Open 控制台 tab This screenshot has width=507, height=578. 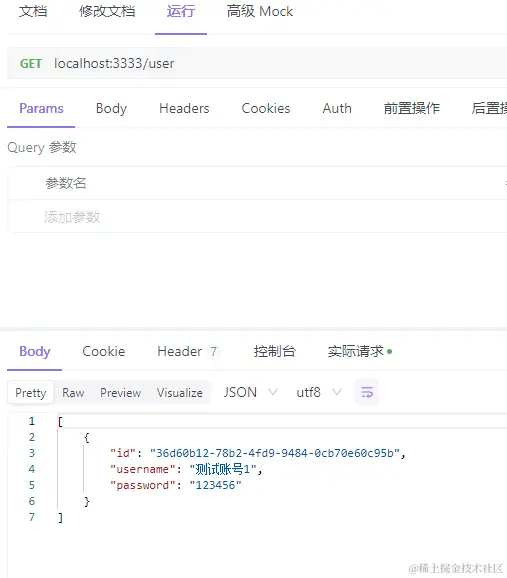click(275, 351)
